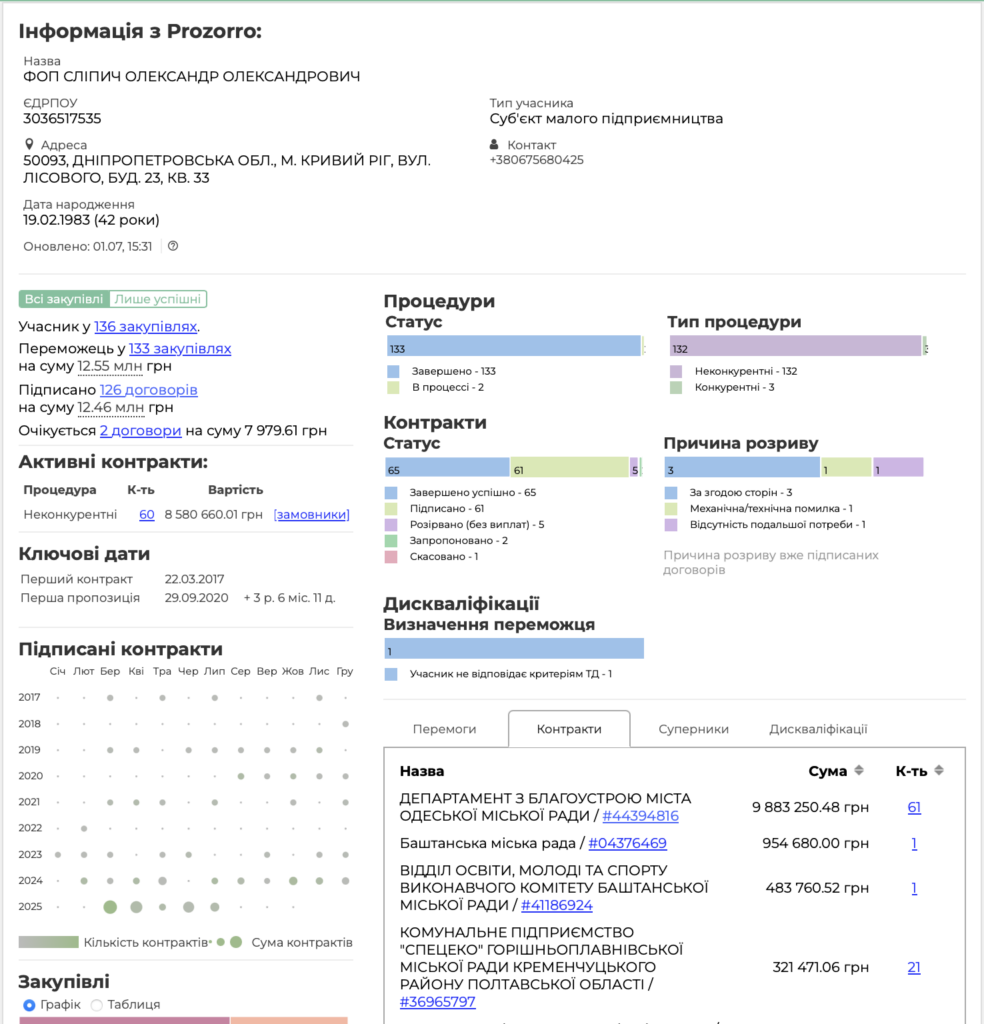Select the Графік radio button
Viewport: 984px width, 1024px height.
(x=29, y=1004)
